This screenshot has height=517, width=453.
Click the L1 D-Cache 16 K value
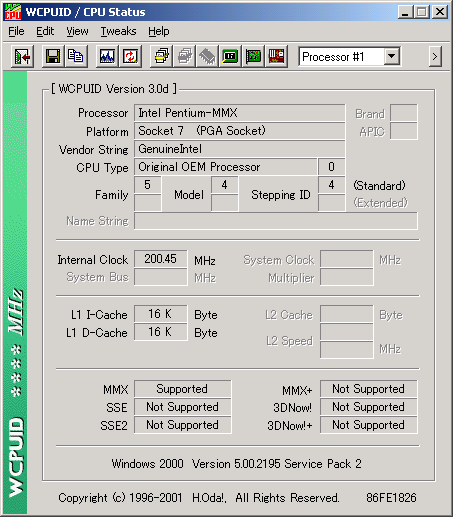click(x=161, y=332)
